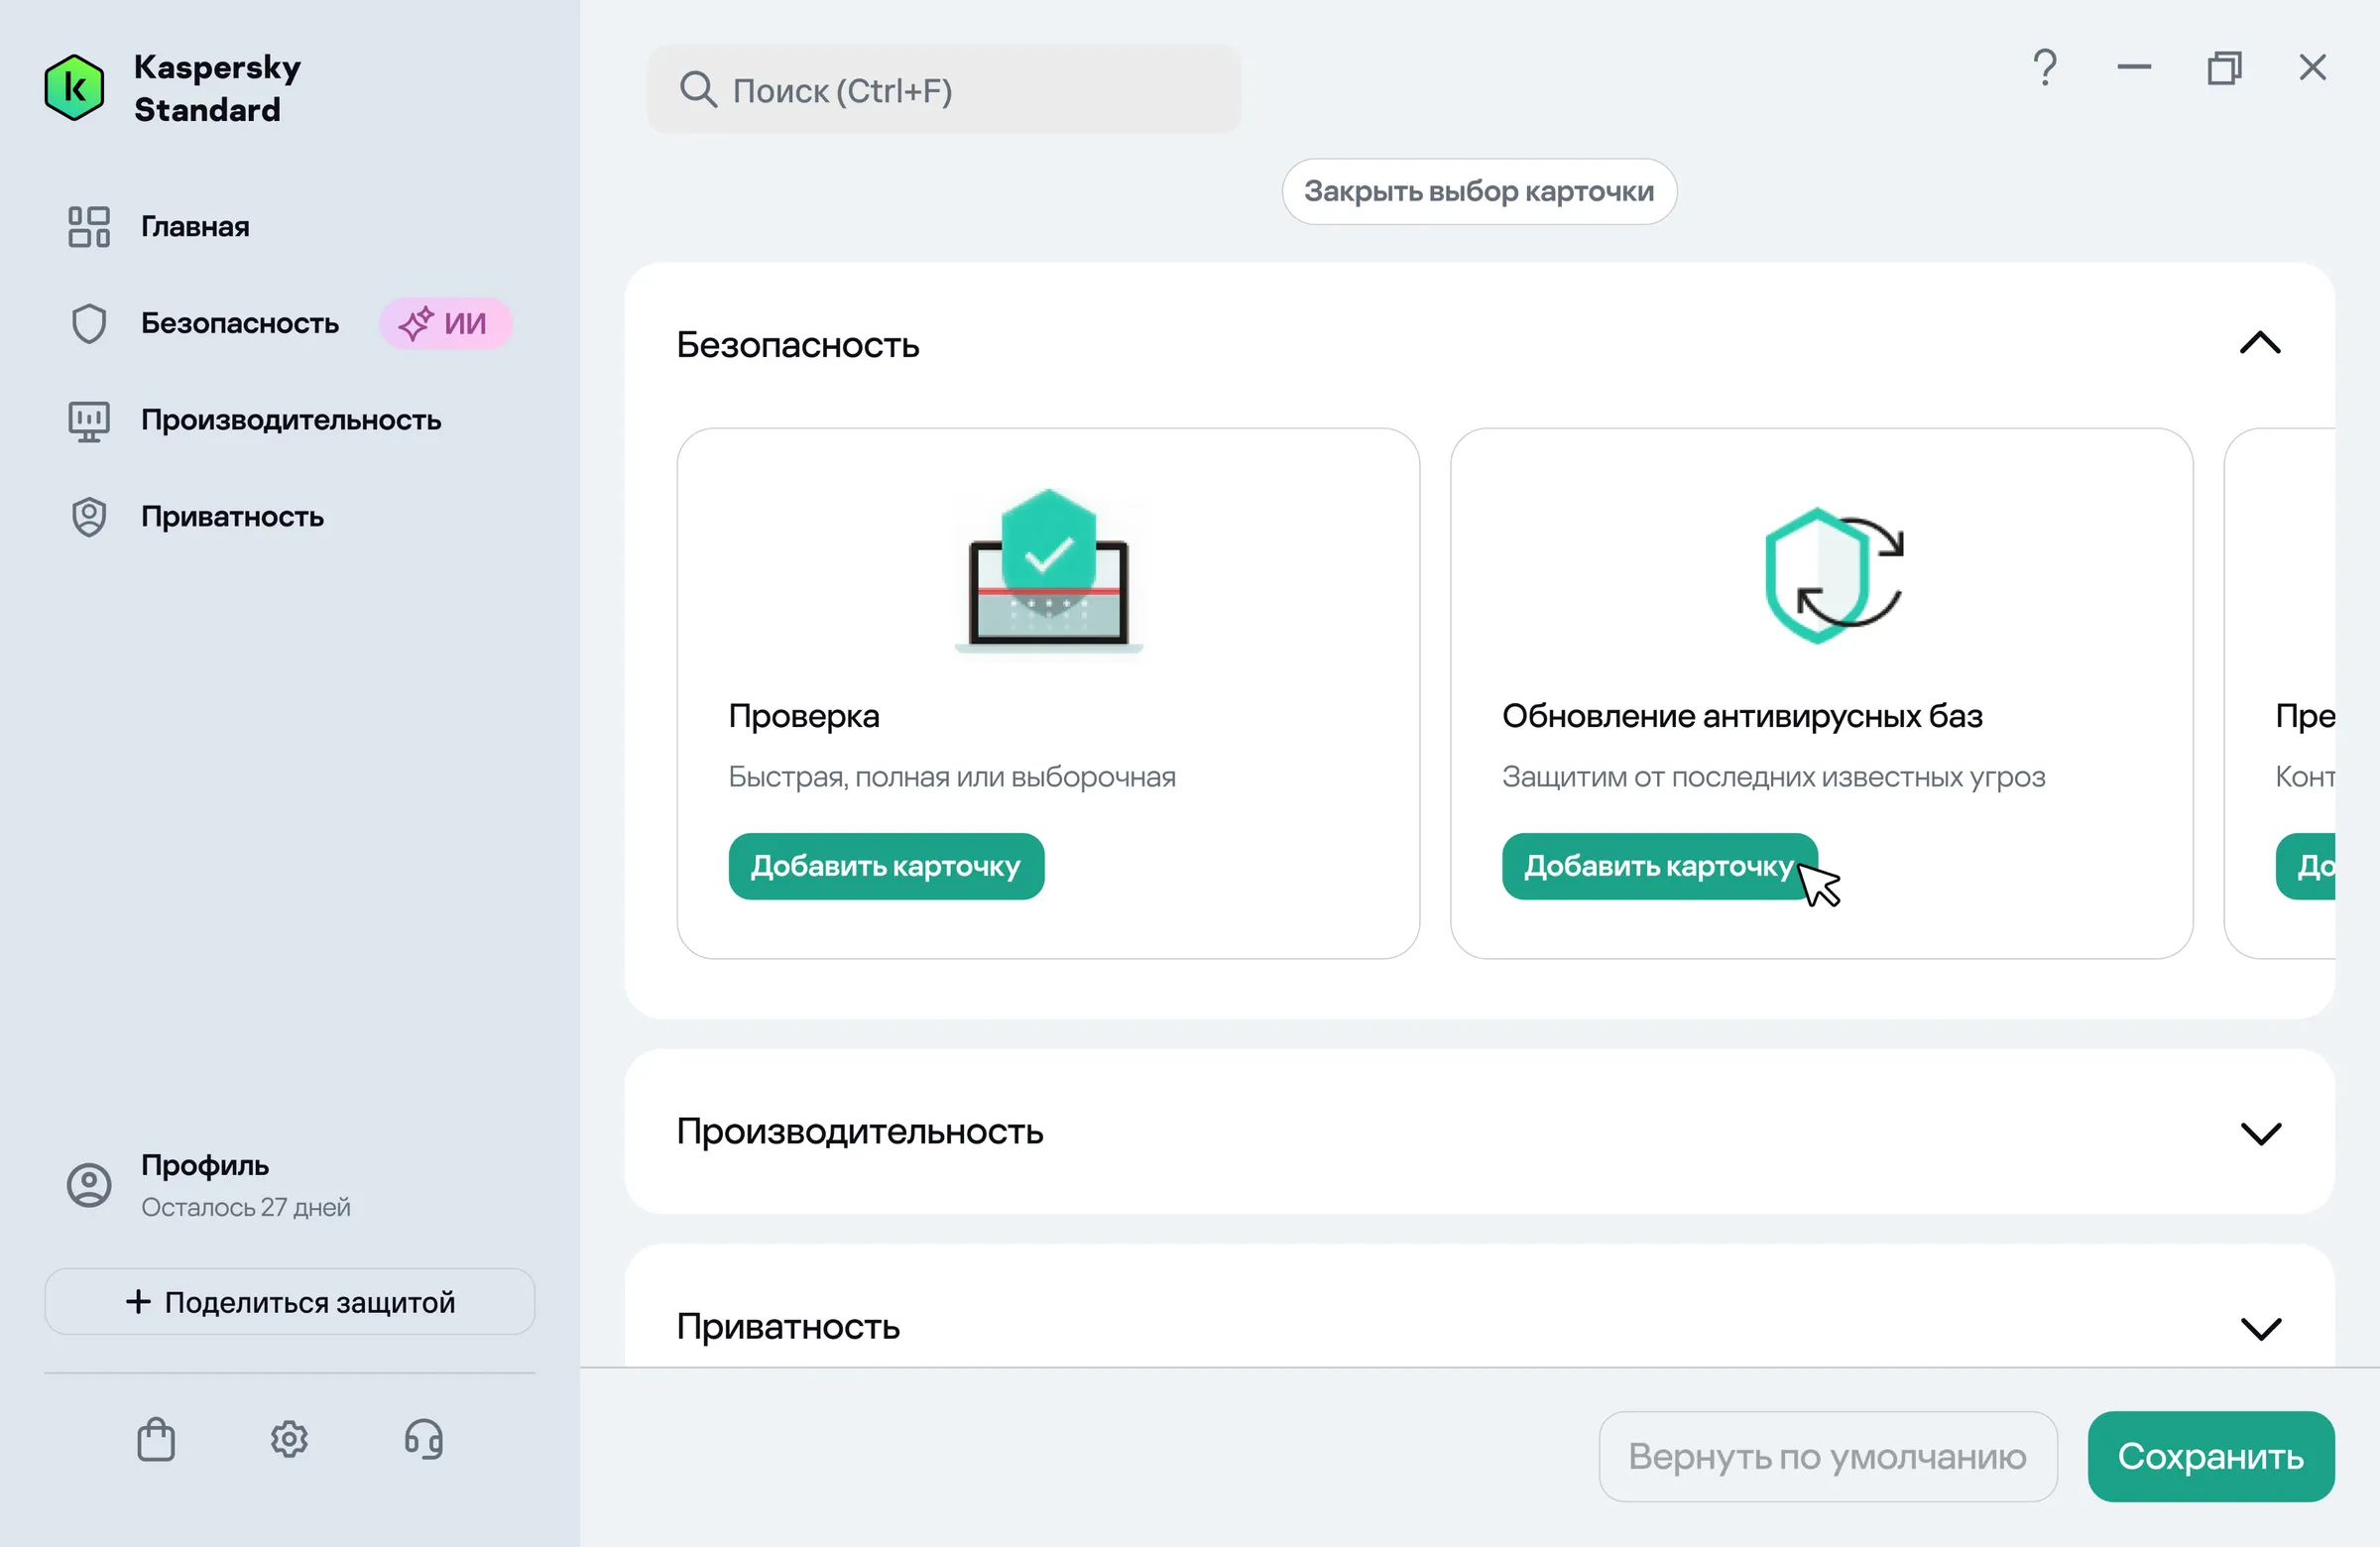Click the Безопасность shield icon

tap(89, 324)
